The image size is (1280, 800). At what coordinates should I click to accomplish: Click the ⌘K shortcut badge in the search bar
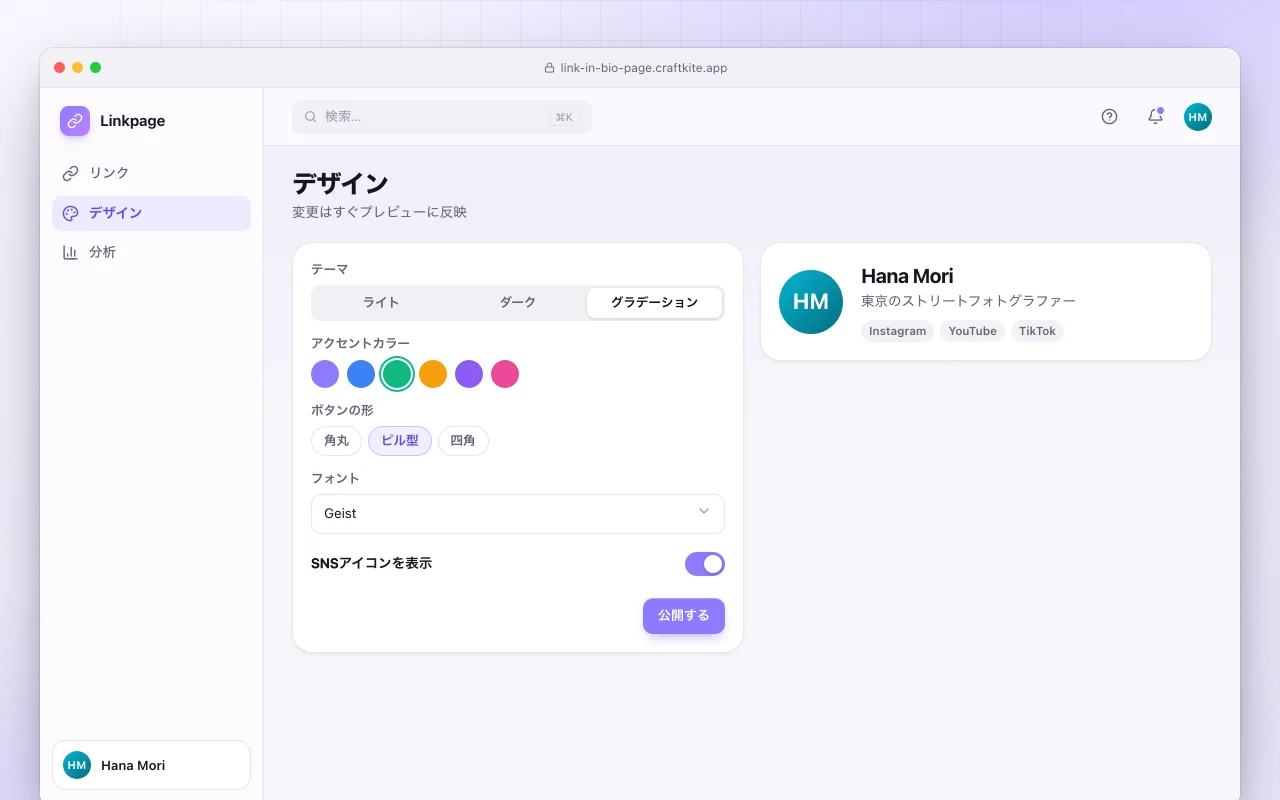(x=564, y=117)
